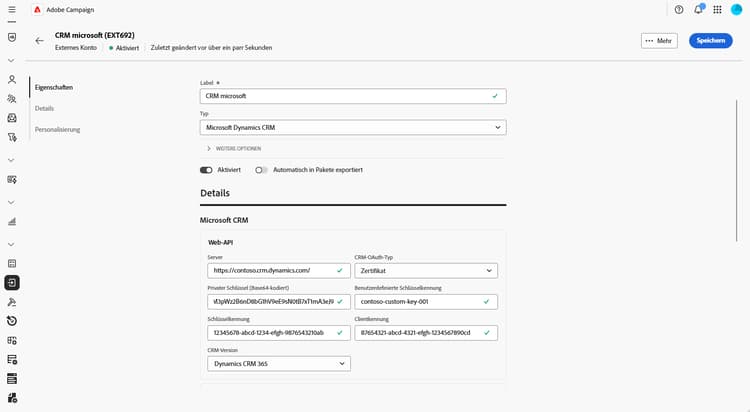Open the history clock sidebar icon
The width and height of the screenshot is (750, 412).
click(12, 321)
